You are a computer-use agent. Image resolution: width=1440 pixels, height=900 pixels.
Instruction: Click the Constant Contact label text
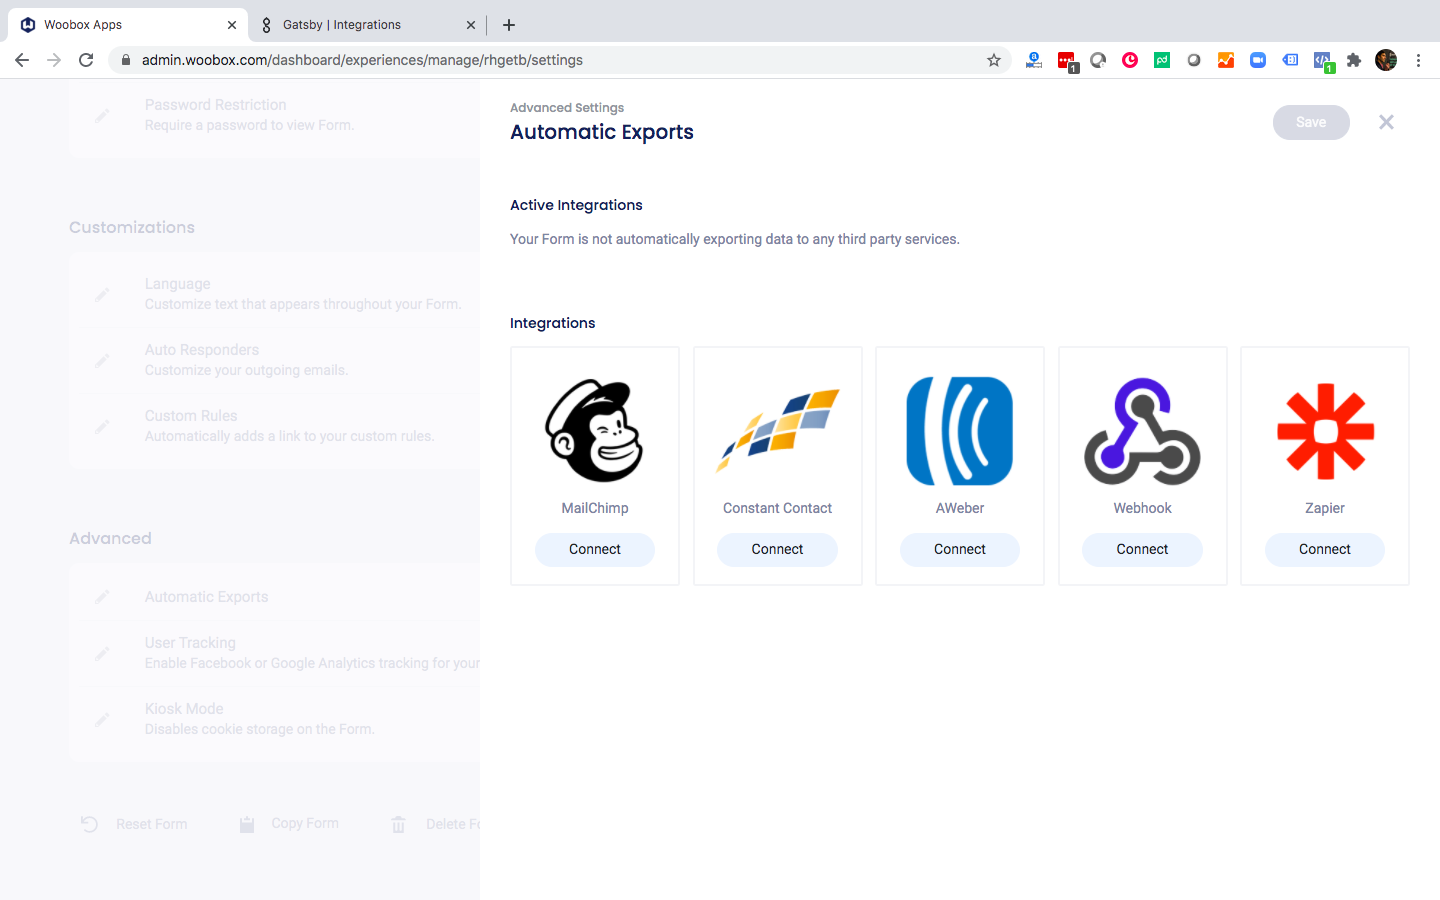coord(777,508)
